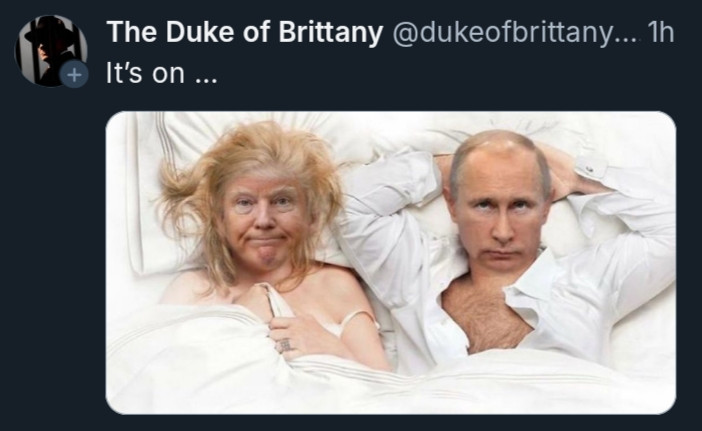Click the truncated username ellipsis
Screen dimensions: 702x431
pos(628,38)
